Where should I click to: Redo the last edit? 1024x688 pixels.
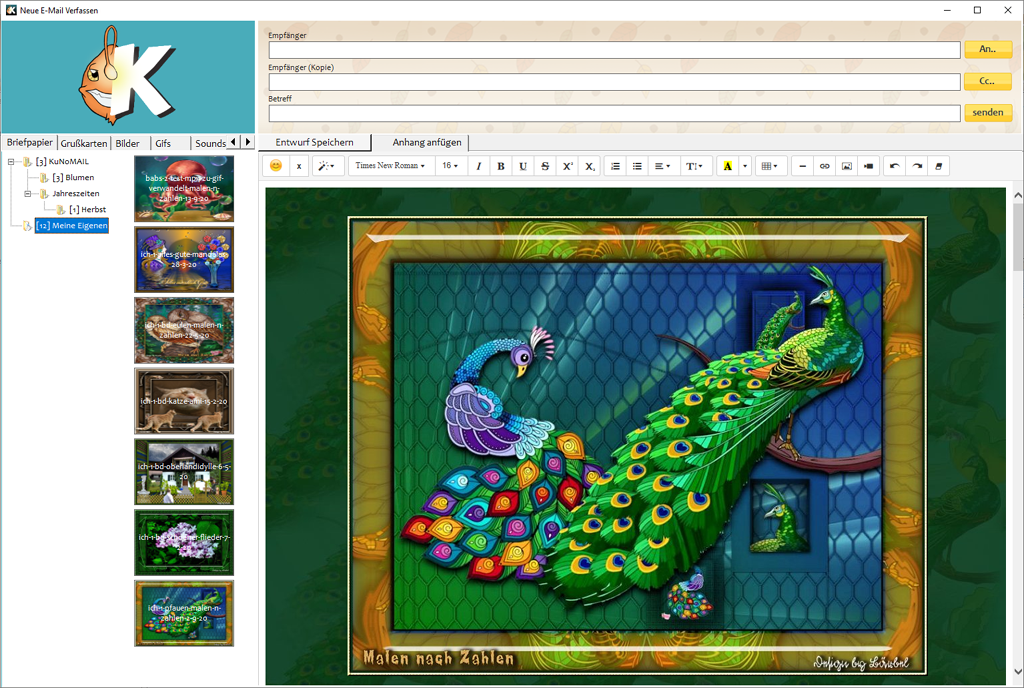tap(917, 166)
